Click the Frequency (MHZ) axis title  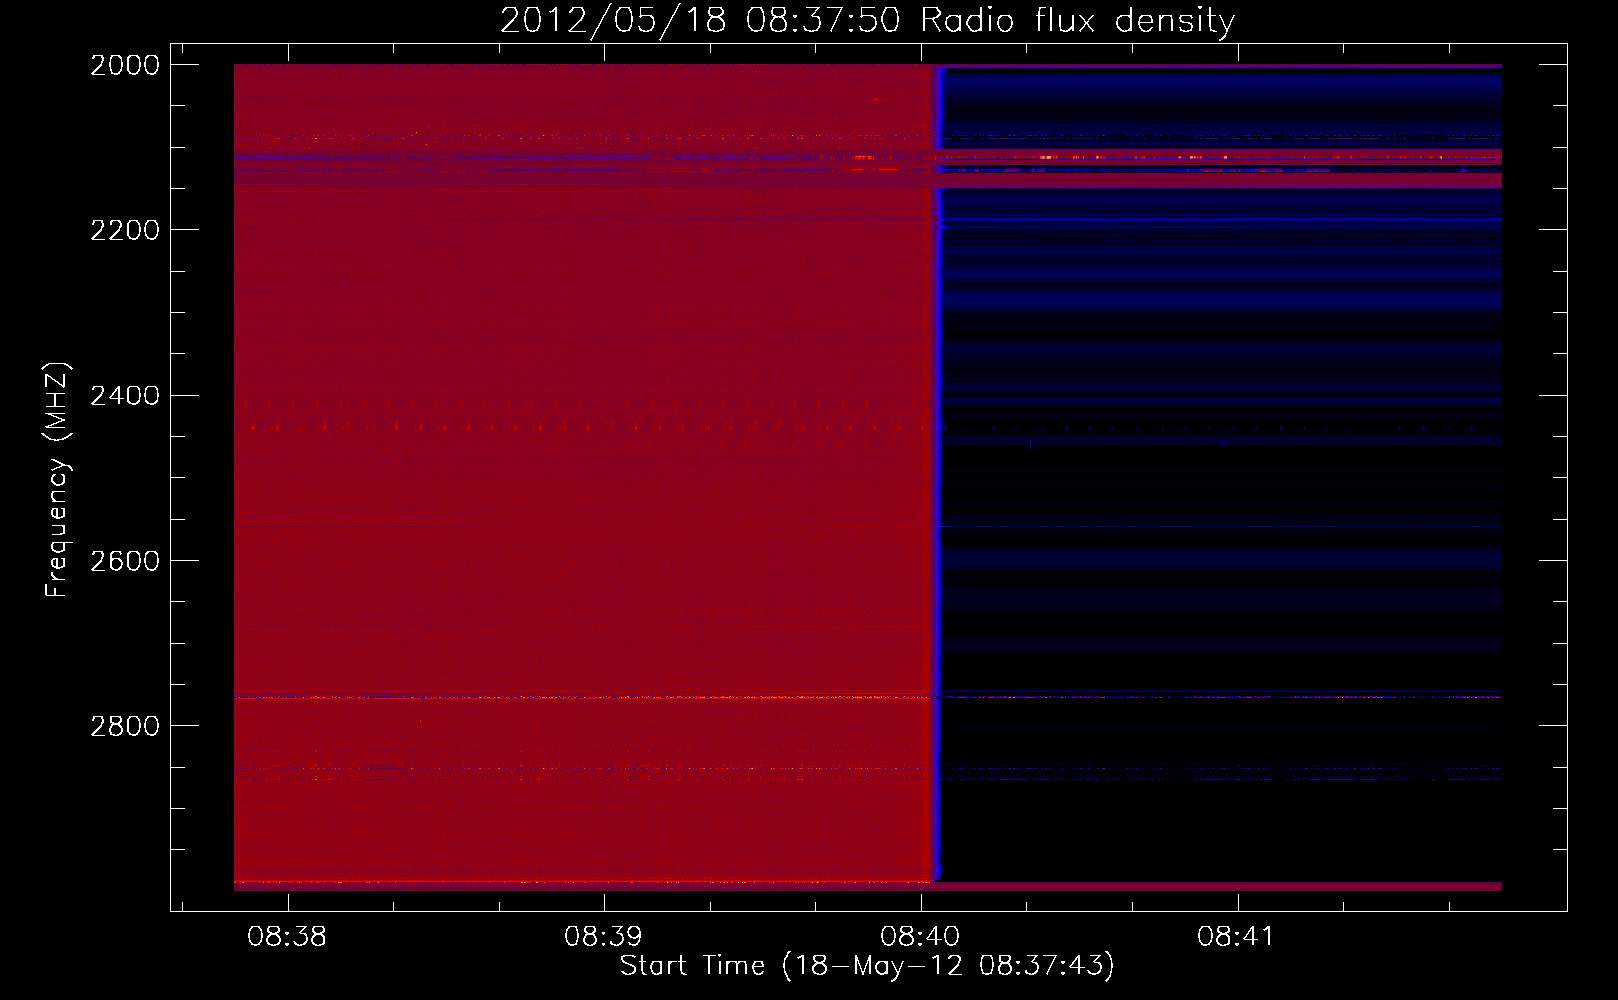(x=57, y=480)
